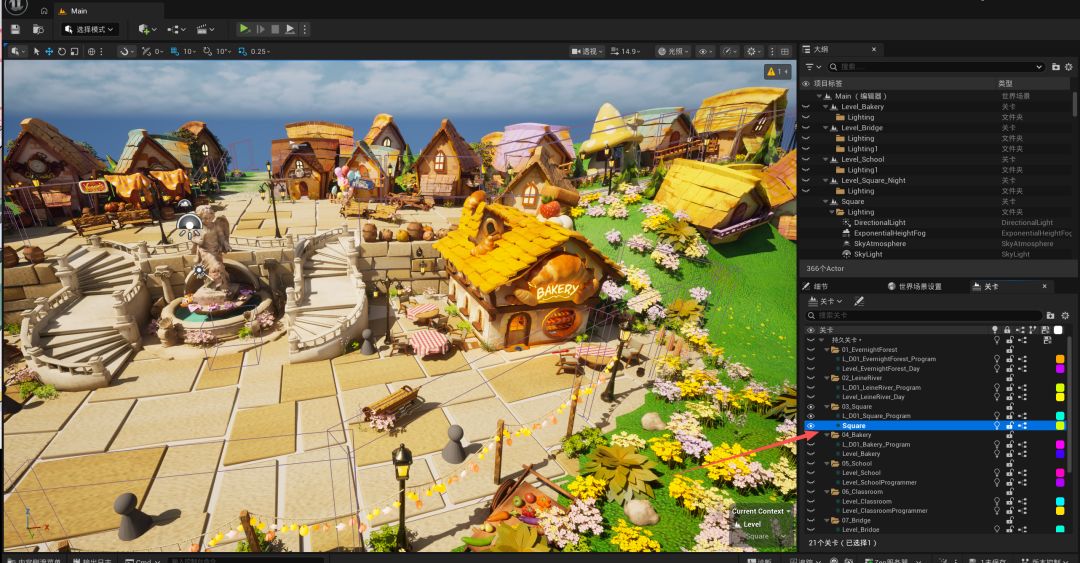Image resolution: width=1080 pixels, height=563 pixels.
Task: Click the viewport layout grid icon
Action: point(785,52)
